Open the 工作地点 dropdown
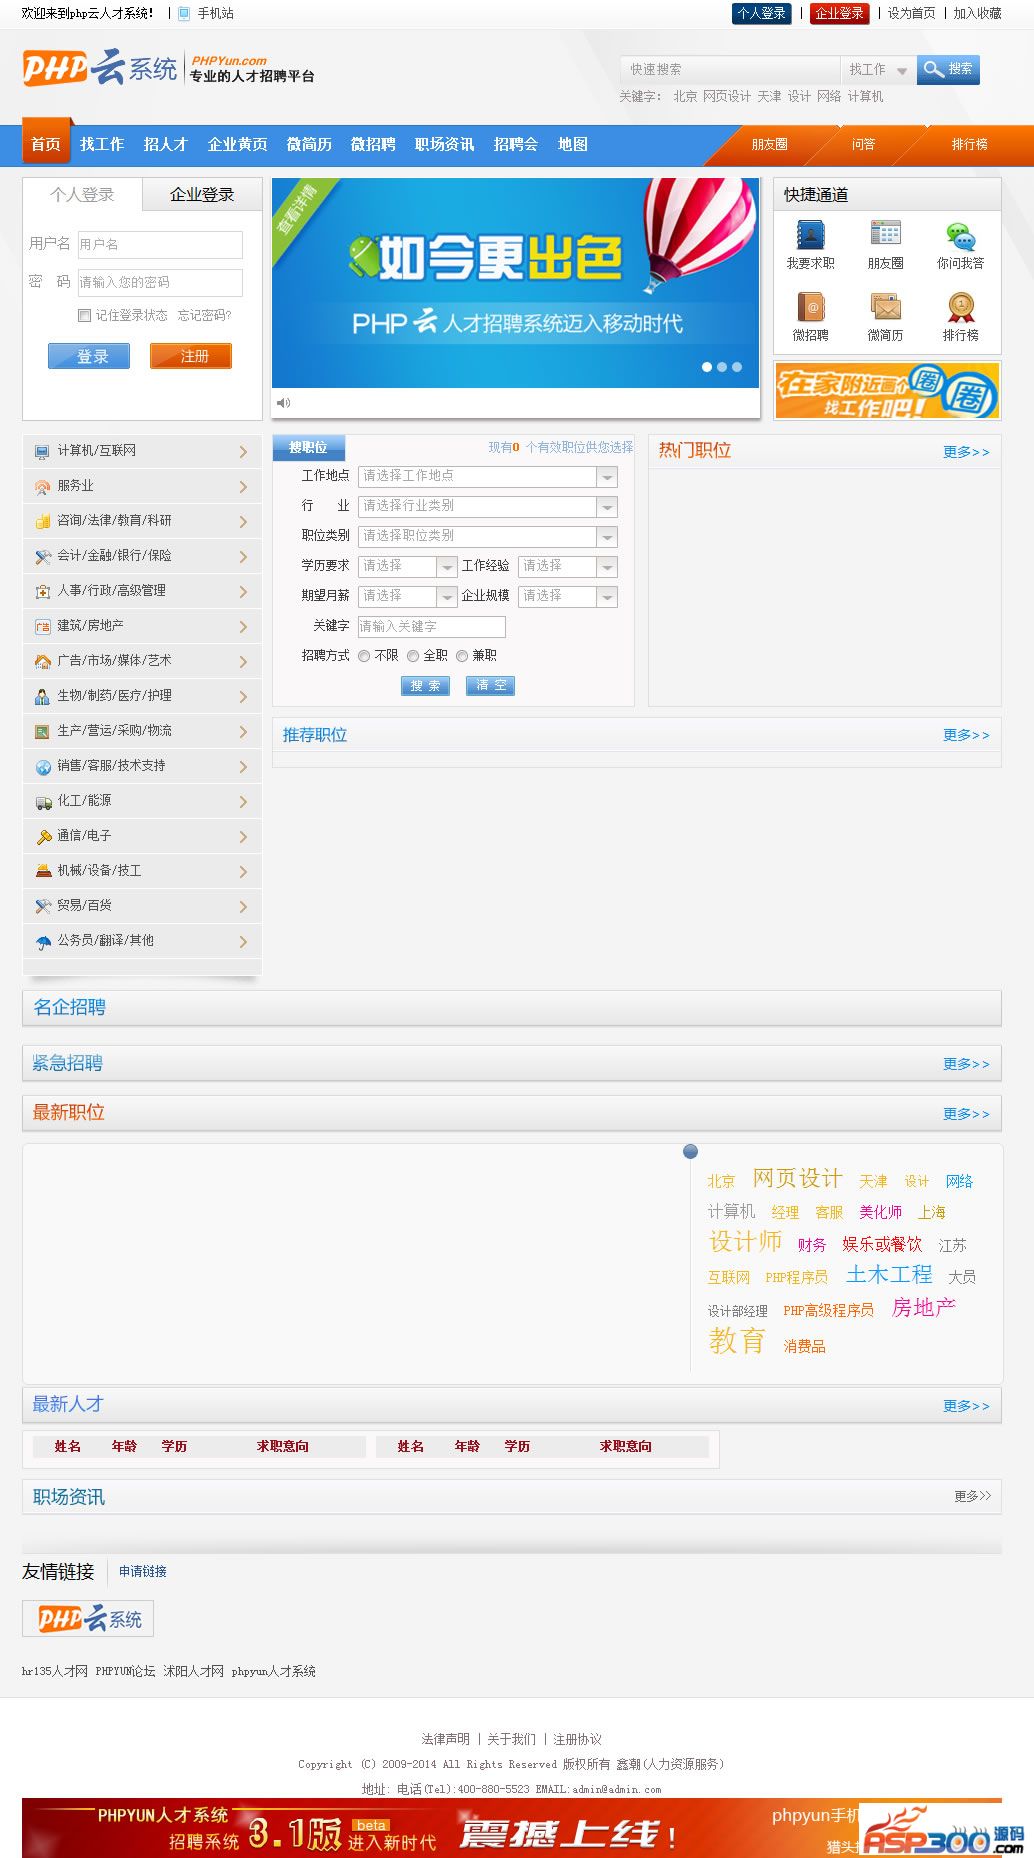Viewport: 1034px width, 1858px height. tap(488, 476)
